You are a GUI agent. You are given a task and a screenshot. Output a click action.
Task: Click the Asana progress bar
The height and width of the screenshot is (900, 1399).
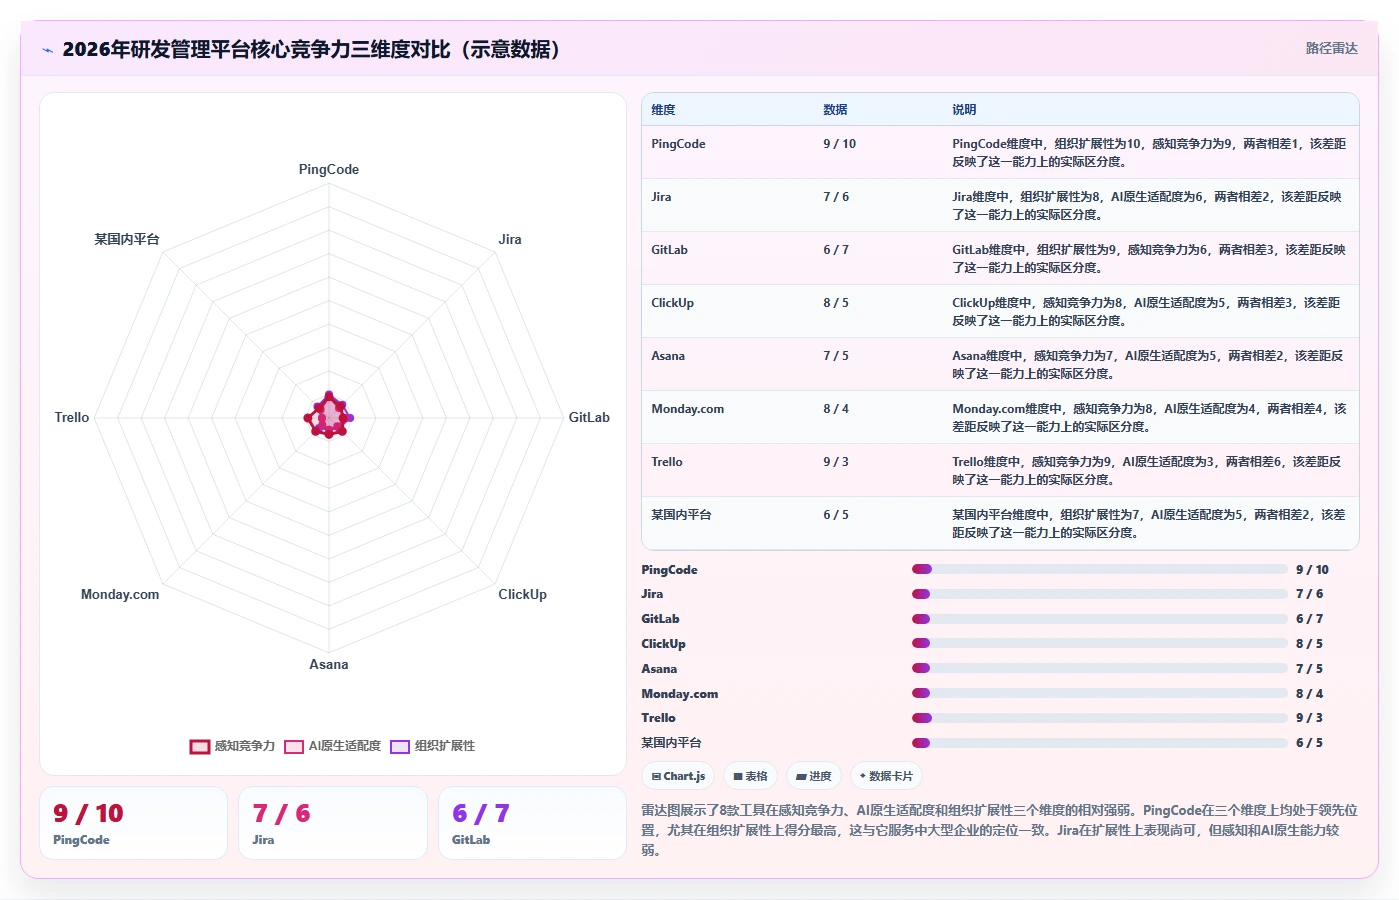1100,668
